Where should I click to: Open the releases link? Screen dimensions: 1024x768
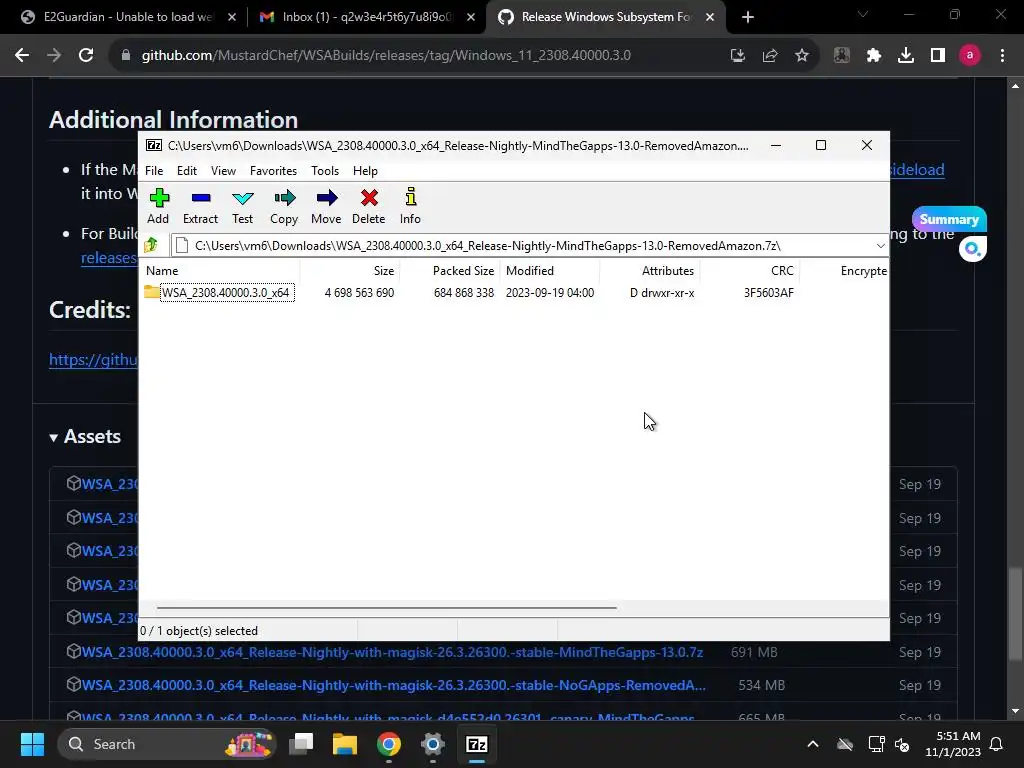[x=109, y=258]
